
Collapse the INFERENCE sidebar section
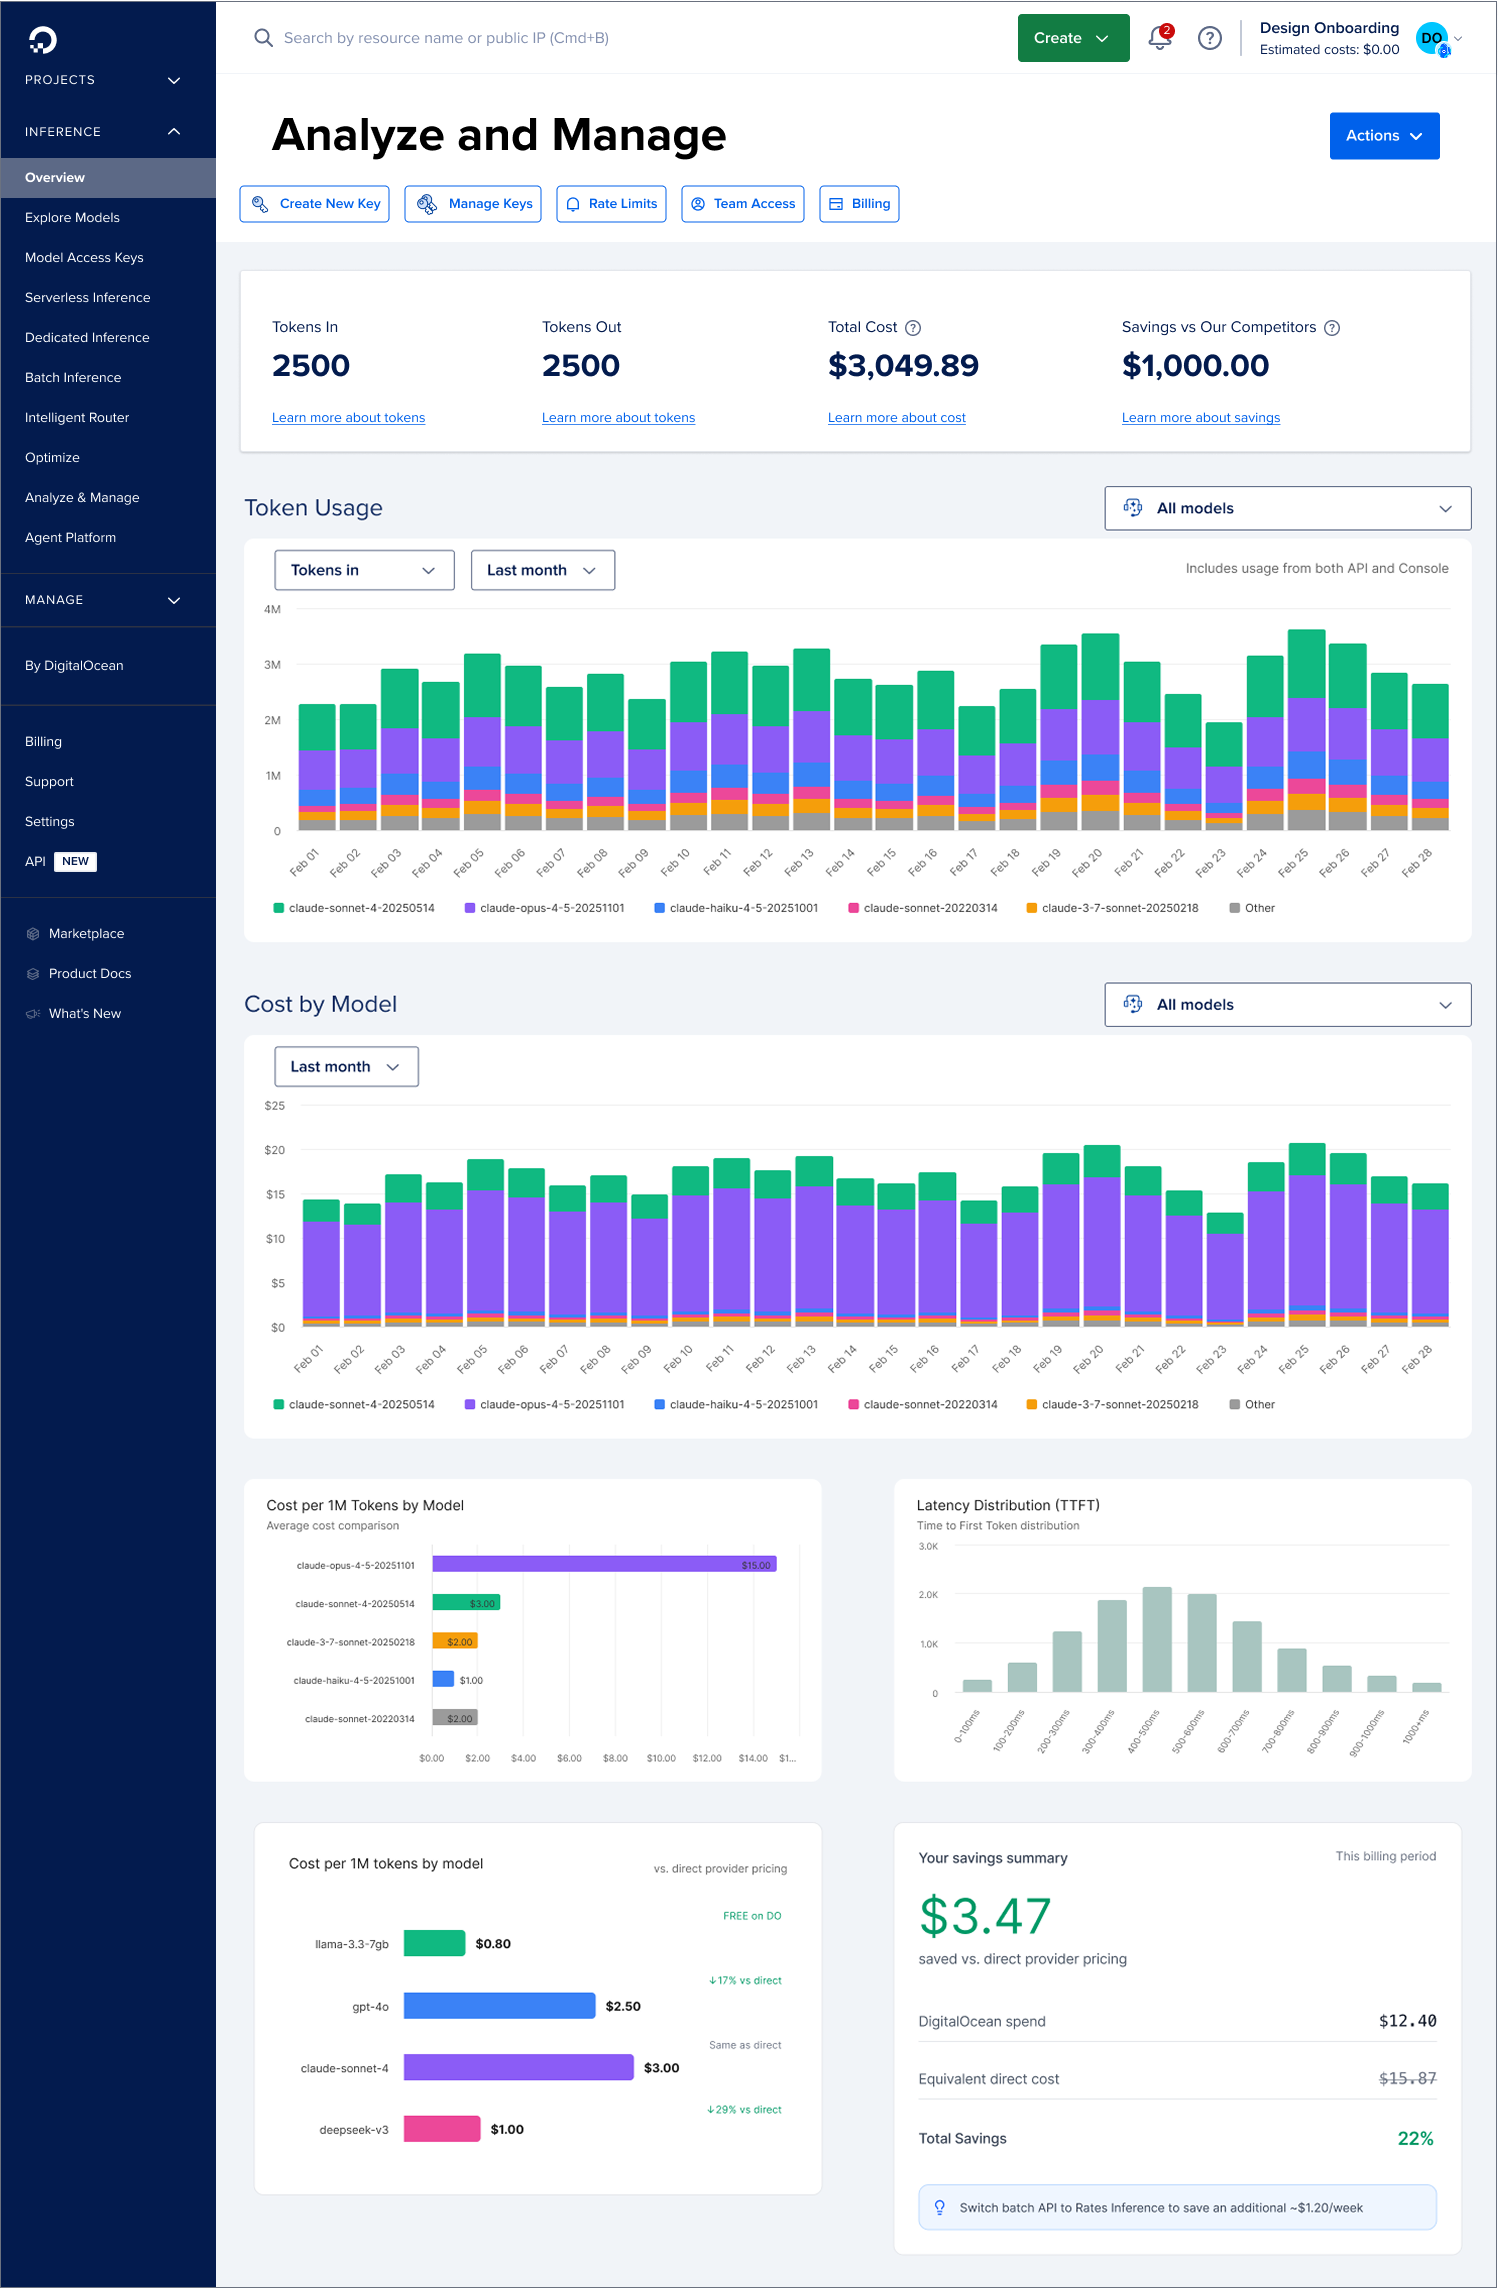(108, 132)
